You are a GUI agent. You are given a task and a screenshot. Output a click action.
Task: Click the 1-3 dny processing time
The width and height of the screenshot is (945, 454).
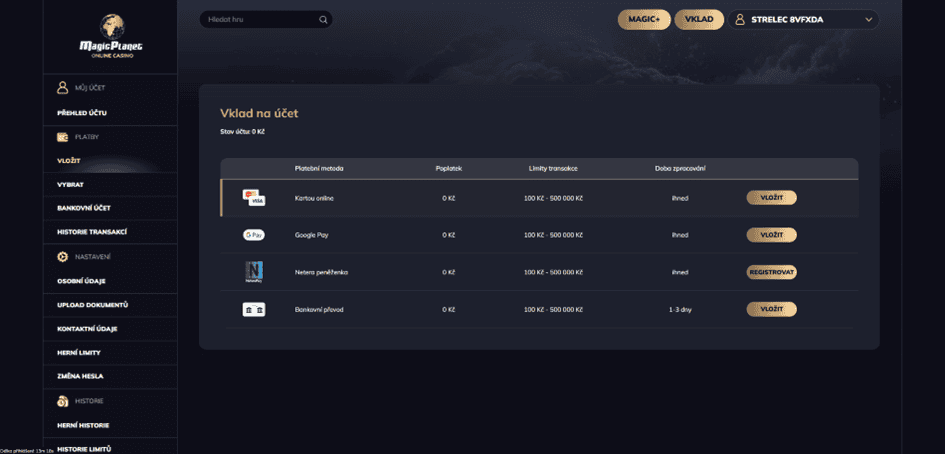coord(680,309)
